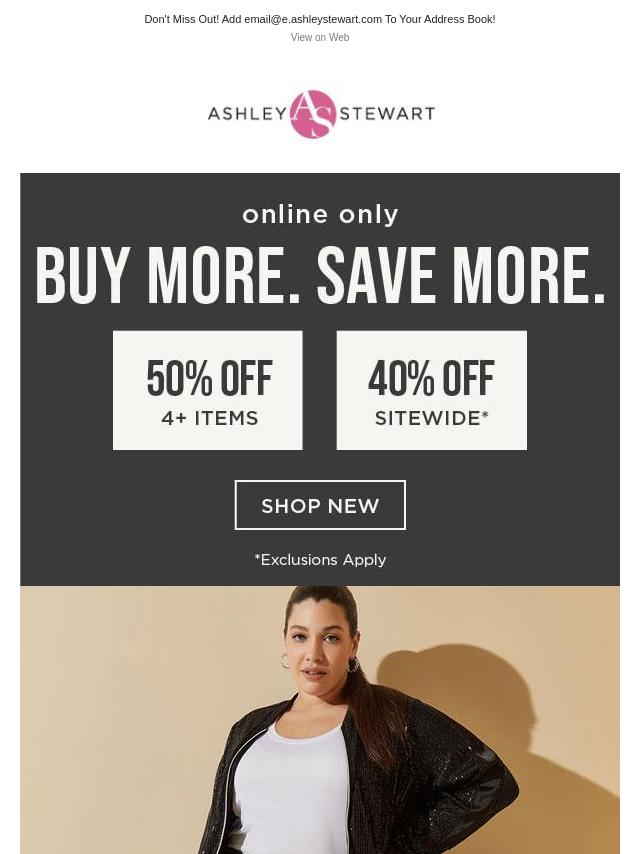Click the 'Don't Miss Out!' header text
This screenshot has width=640, height=854.
pos(181,19)
